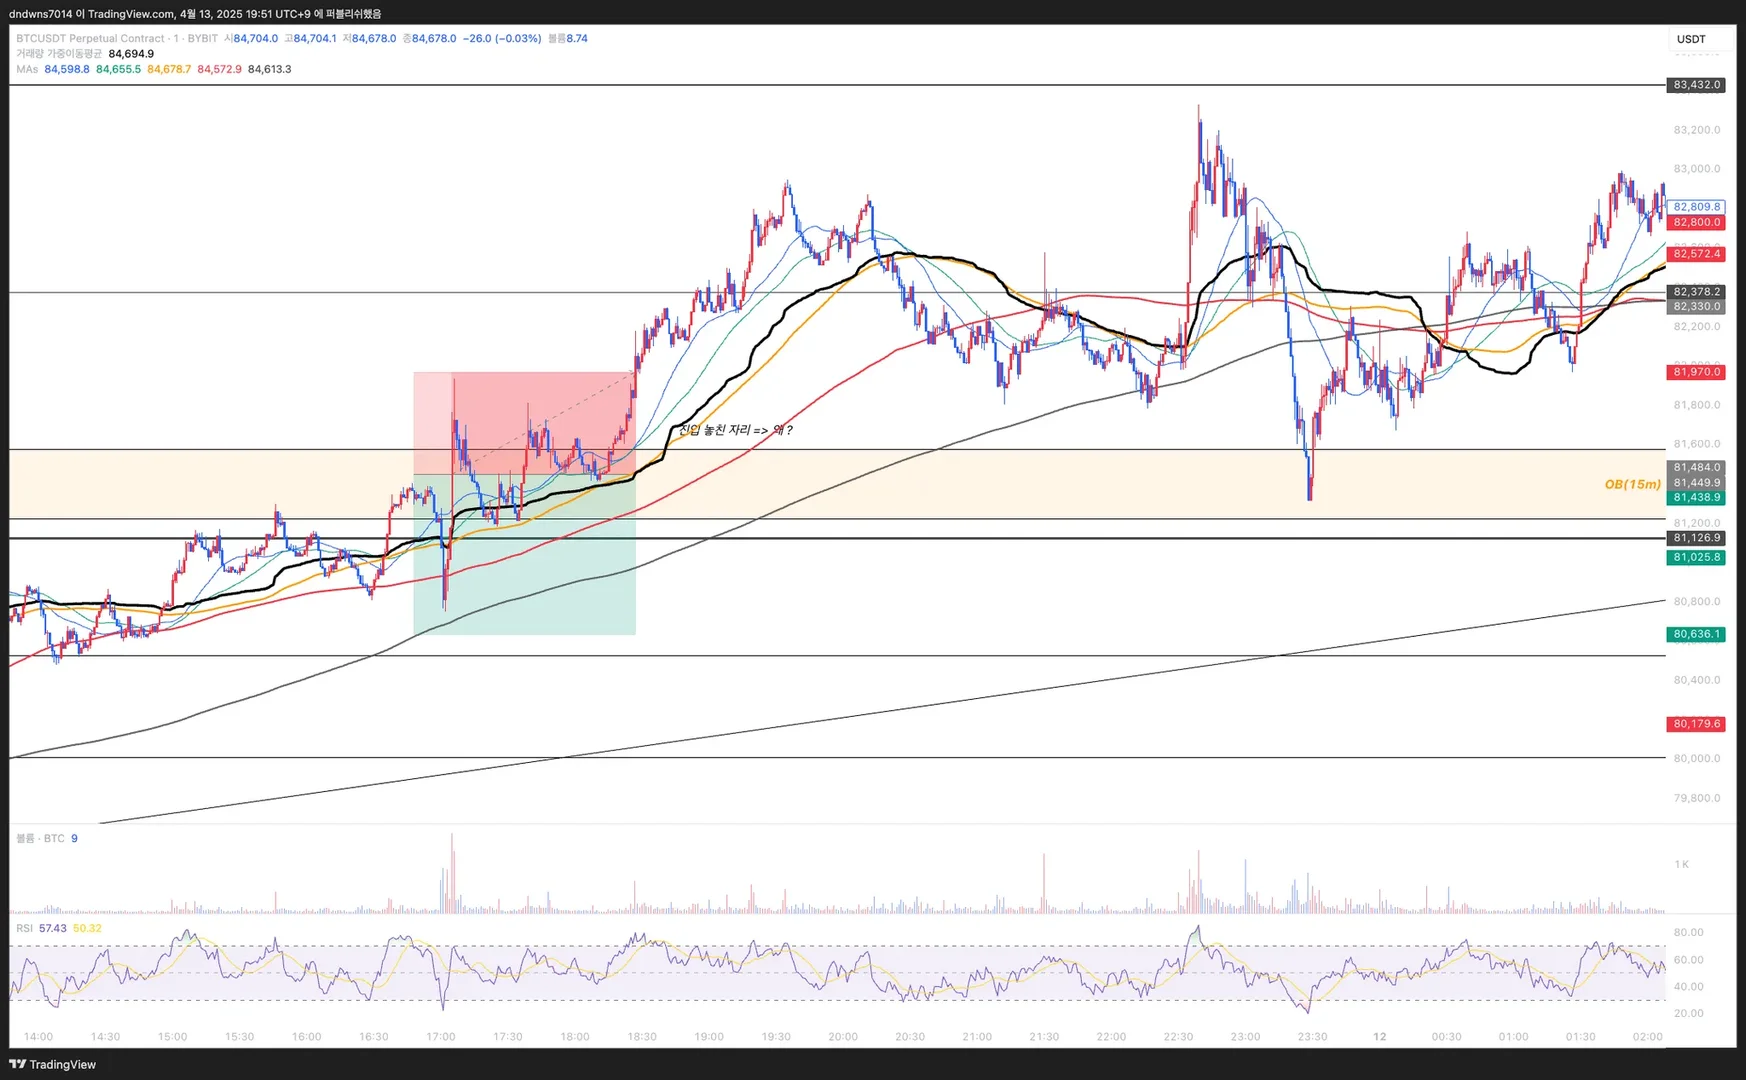Click the 82,378.2 horizontal line label
This screenshot has height=1080, width=1746.
pyautogui.click(x=1696, y=292)
